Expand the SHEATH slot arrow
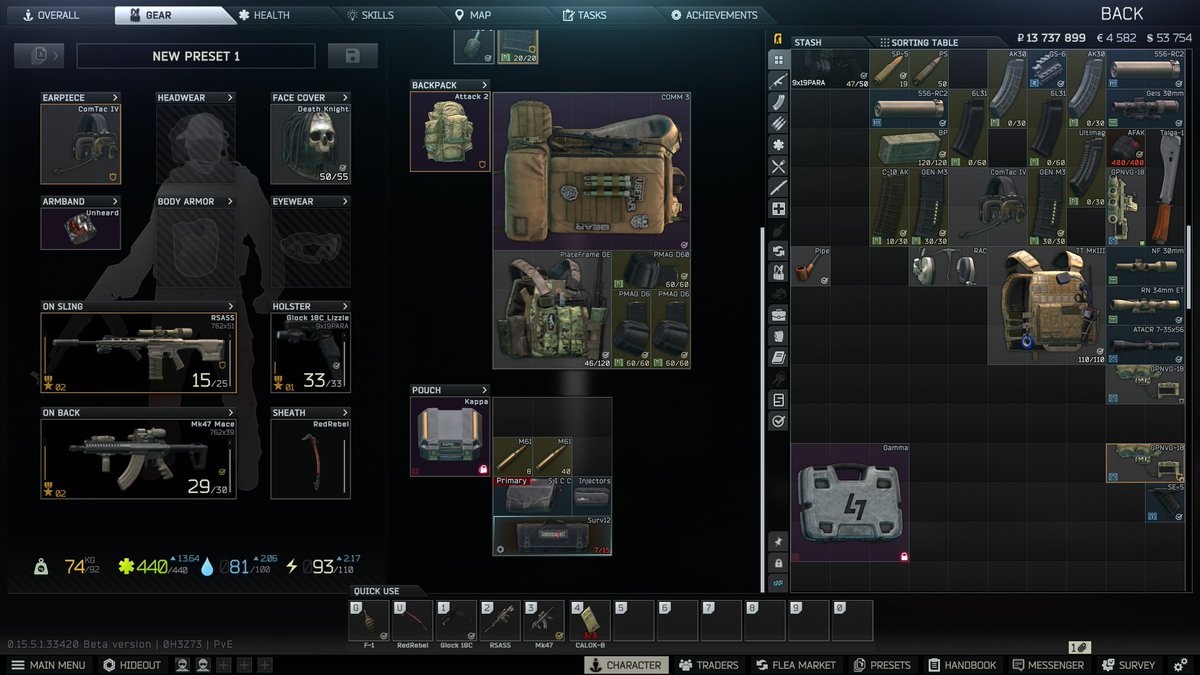Screen dimensions: 1200x675 [x=345, y=412]
